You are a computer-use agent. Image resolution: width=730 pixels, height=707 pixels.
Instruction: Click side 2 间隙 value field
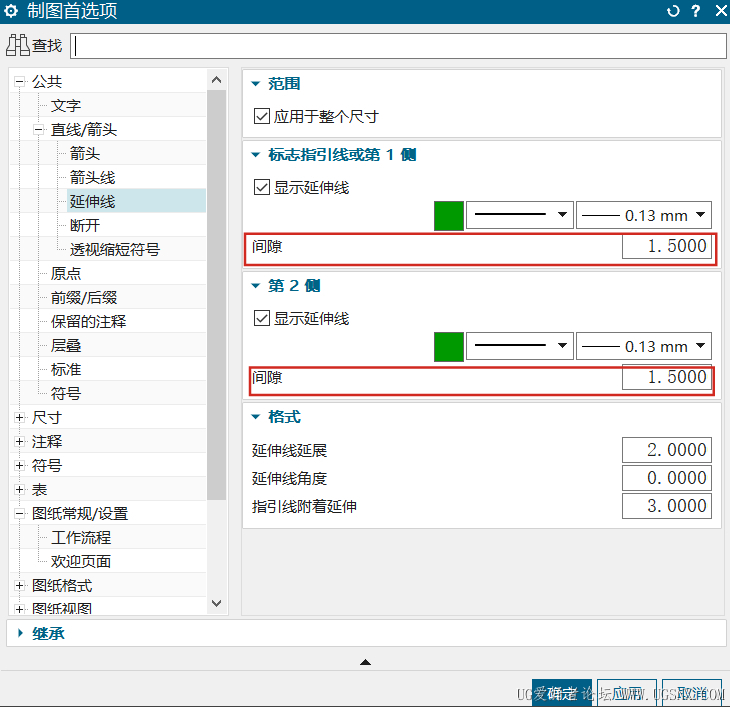667,377
